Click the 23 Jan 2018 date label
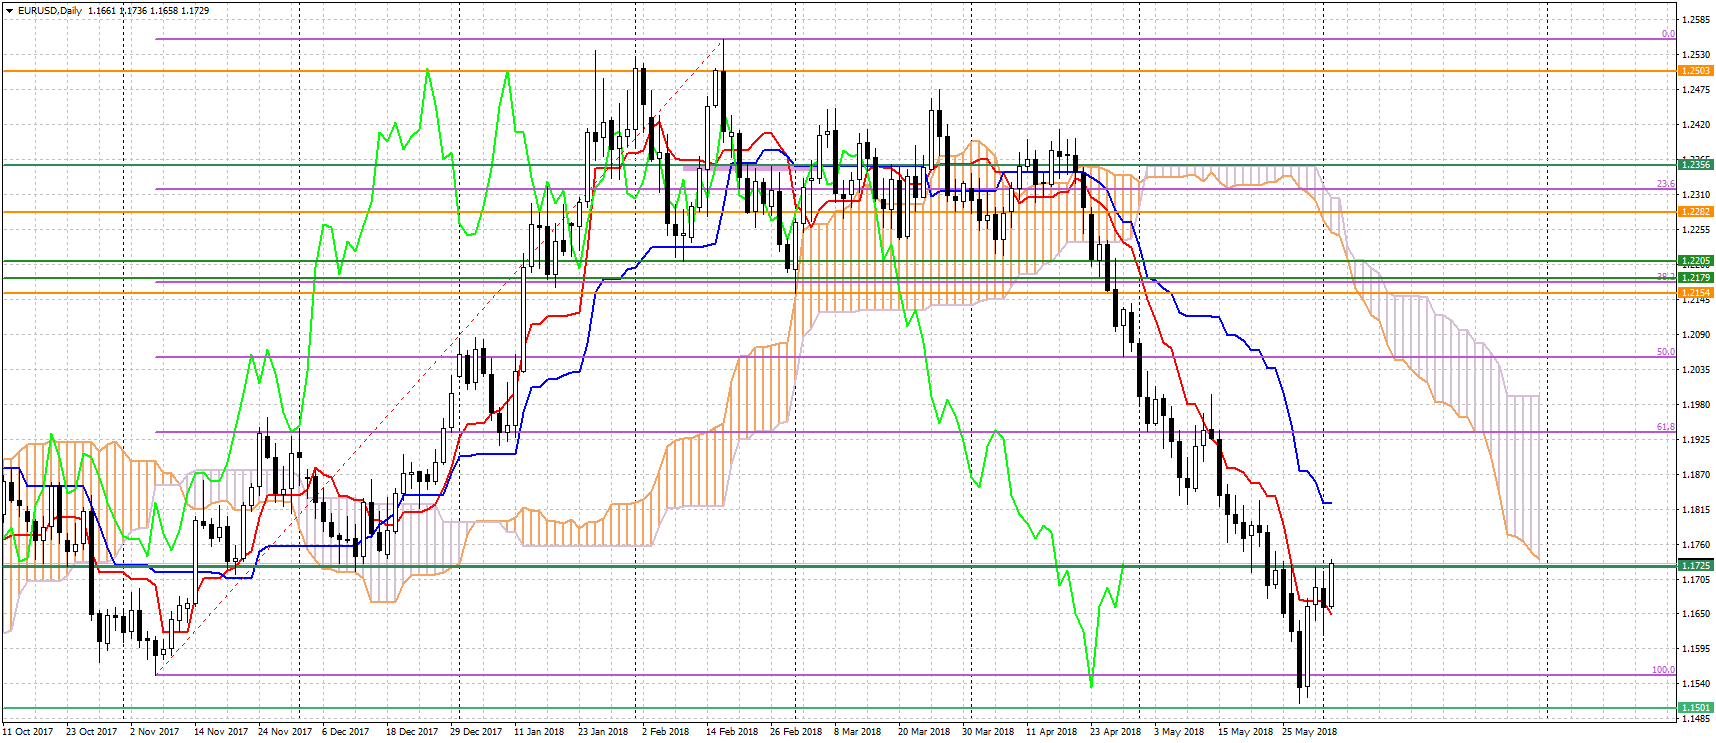 (x=603, y=732)
